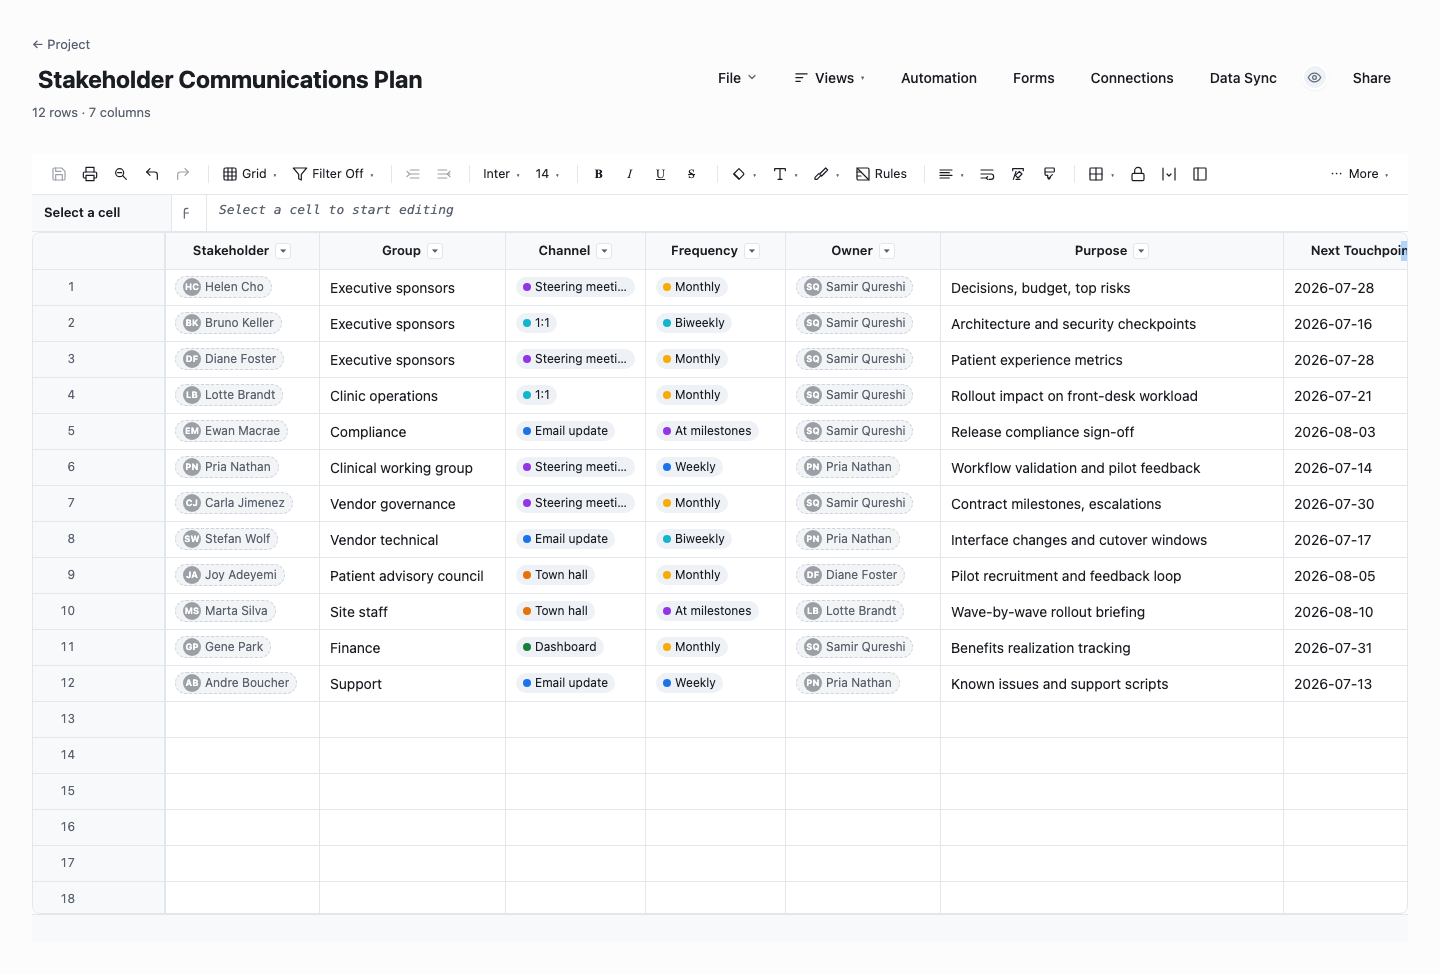Toggle the lock icon
Image resolution: width=1440 pixels, height=974 pixels.
point(1138,174)
